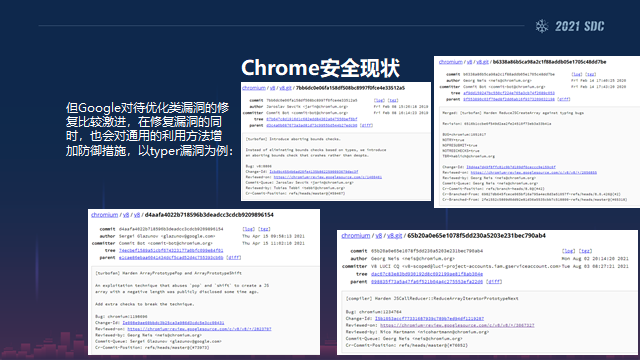Click the slide title 'Chrome安全现状'
This screenshot has width=640, height=360.
tap(320, 68)
